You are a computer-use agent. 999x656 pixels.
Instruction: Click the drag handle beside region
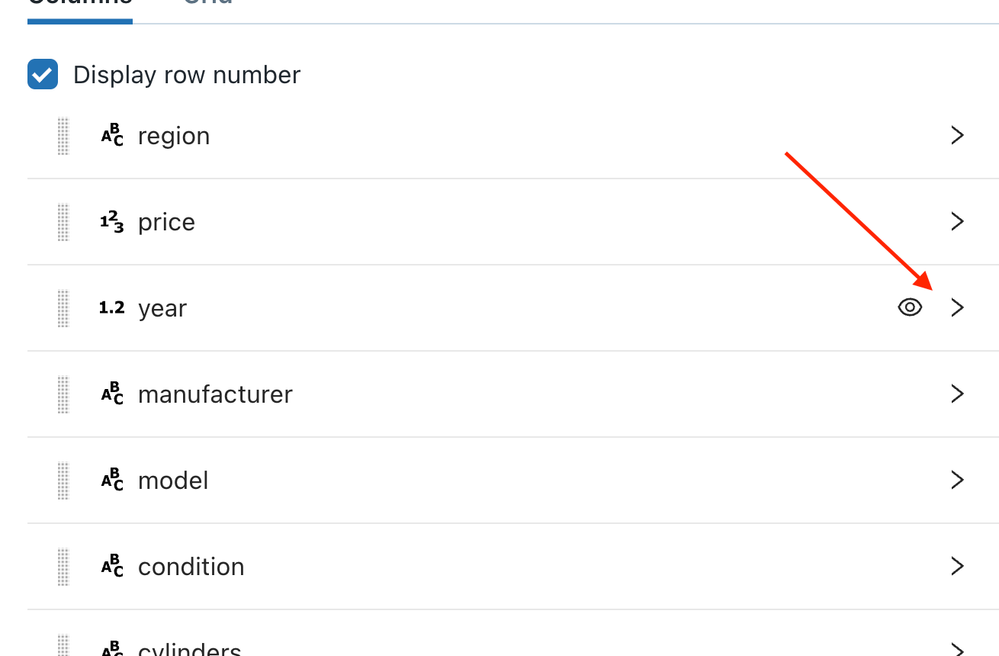pos(62,135)
